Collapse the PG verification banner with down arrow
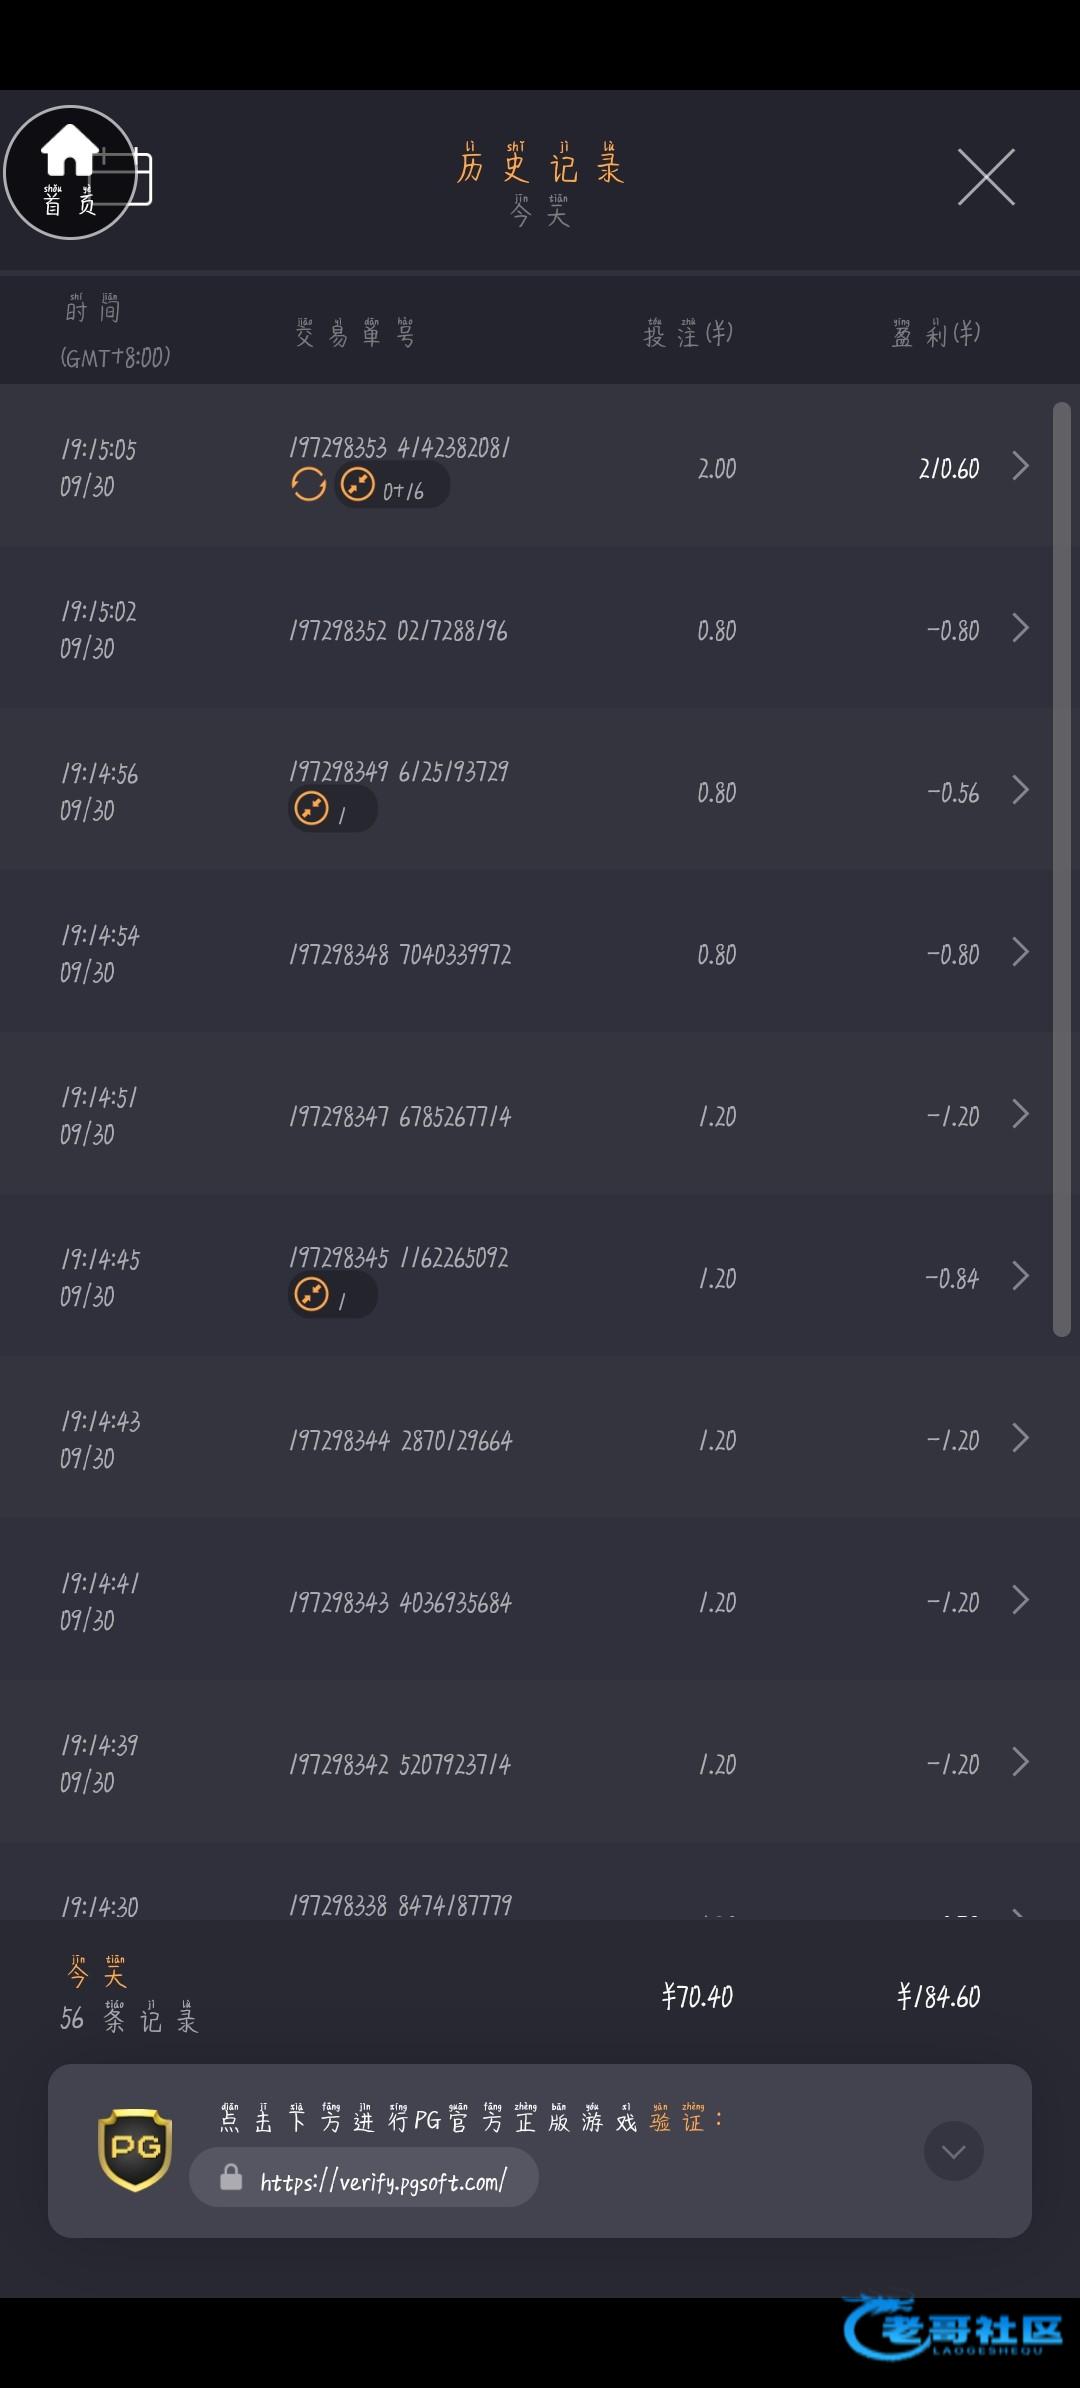Screen dimensions: 1080x2388 click(953, 2151)
